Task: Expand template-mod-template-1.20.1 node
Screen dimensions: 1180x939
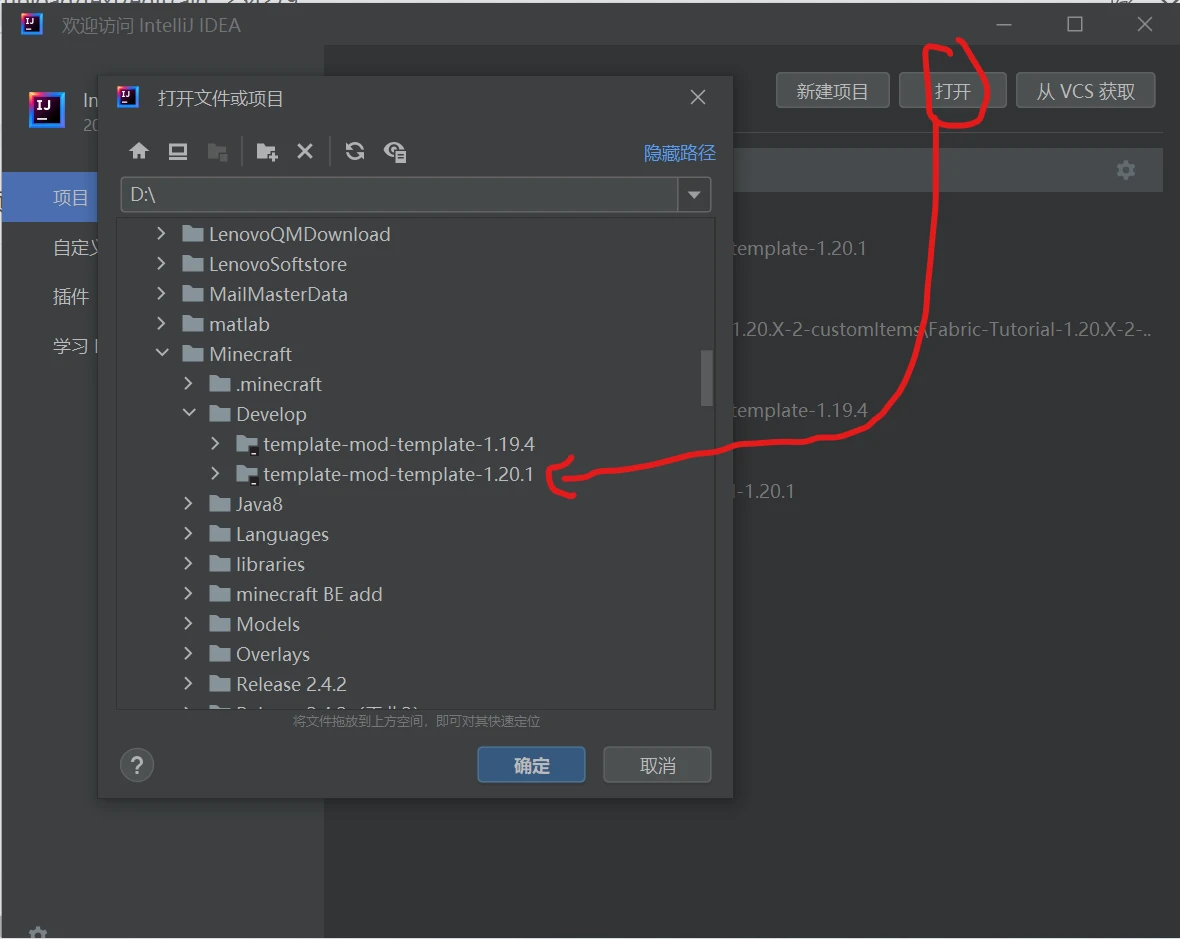Action: (215, 474)
